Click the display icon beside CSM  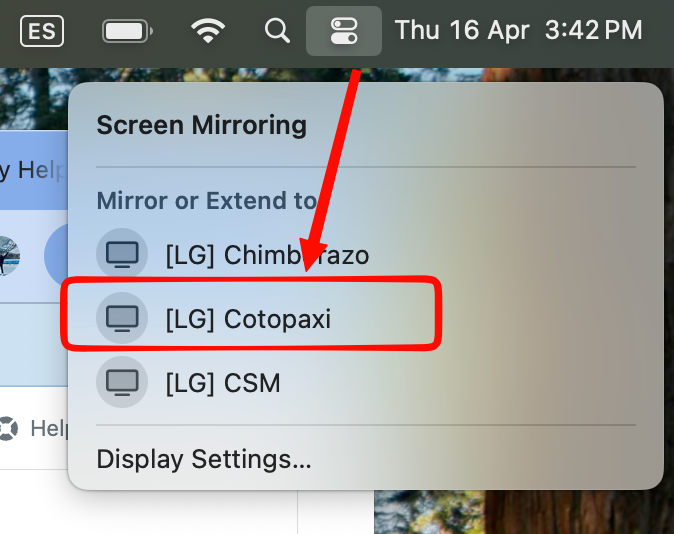tap(122, 382)
